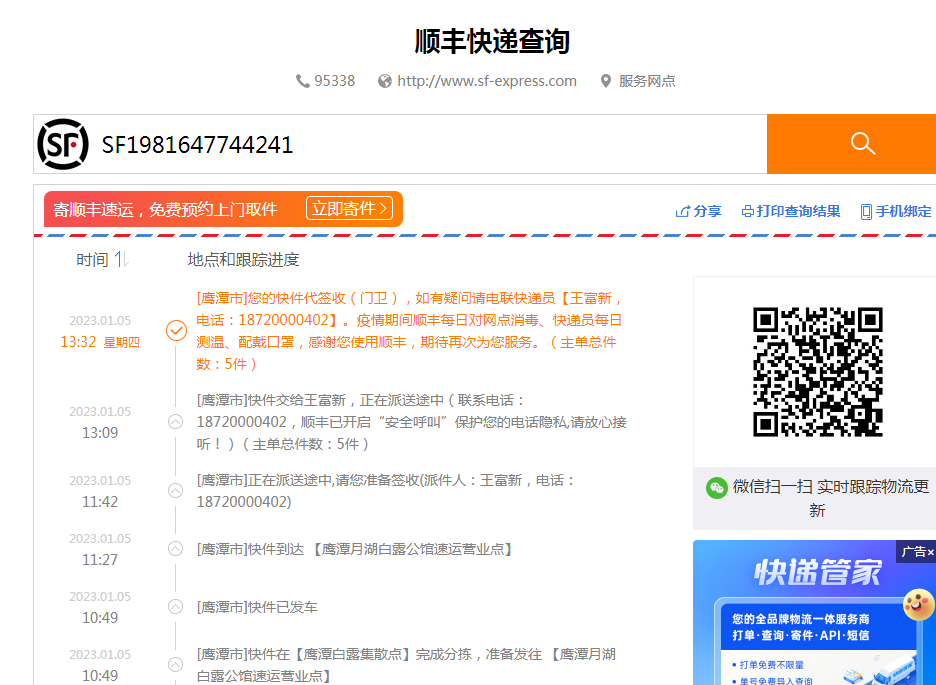Click the 时间 column header

[x=93, y=260]
